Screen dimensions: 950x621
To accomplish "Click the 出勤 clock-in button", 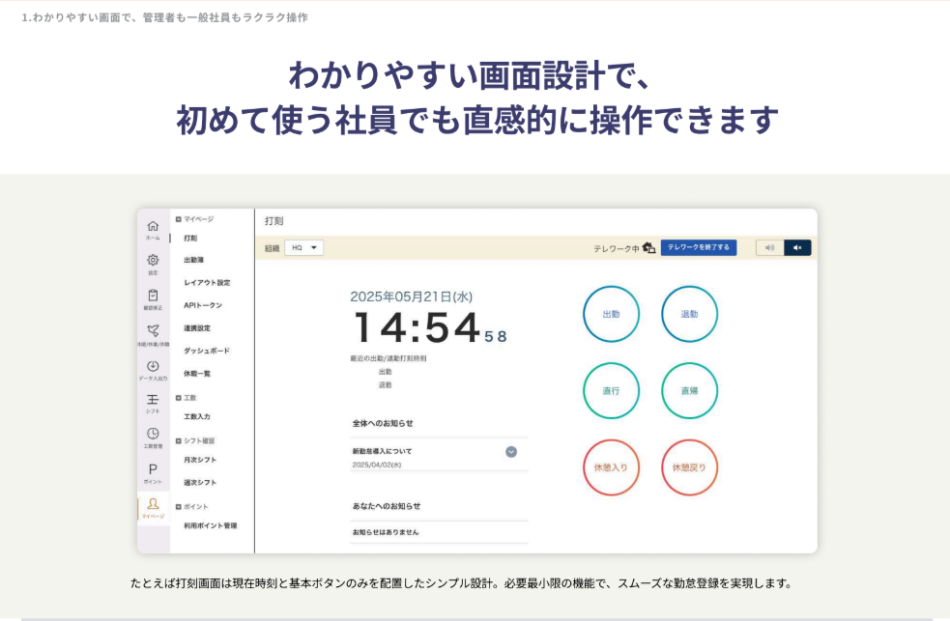I will click(x=611, y=313).
